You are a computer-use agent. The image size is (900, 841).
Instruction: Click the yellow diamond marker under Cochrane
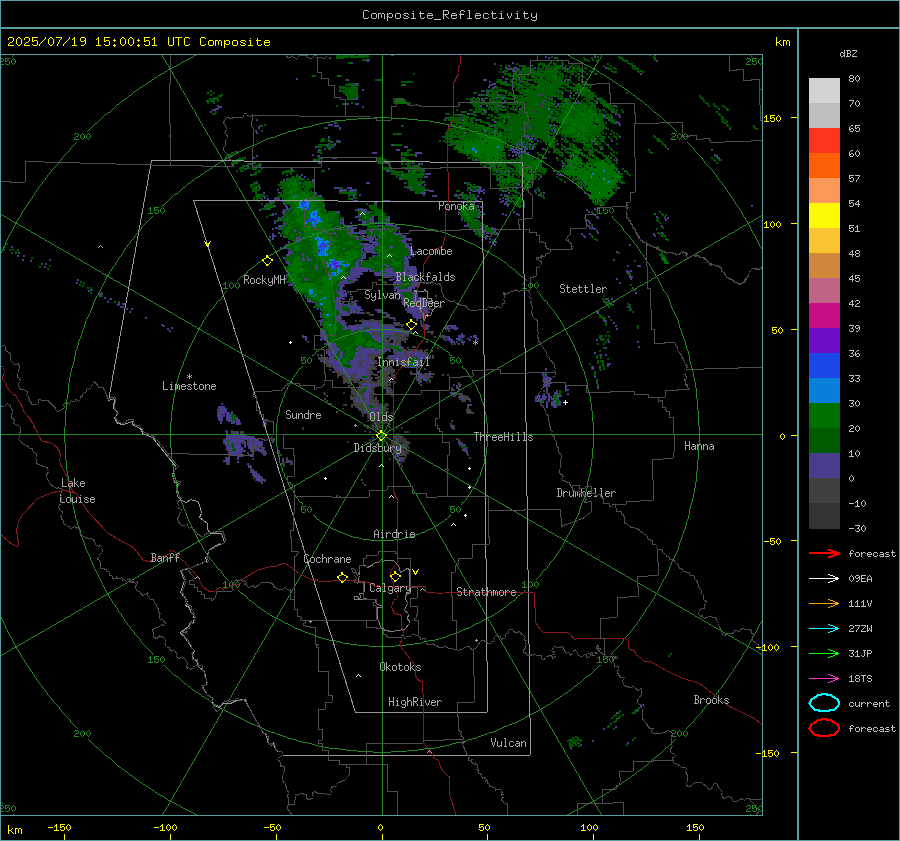pos(343,578)
